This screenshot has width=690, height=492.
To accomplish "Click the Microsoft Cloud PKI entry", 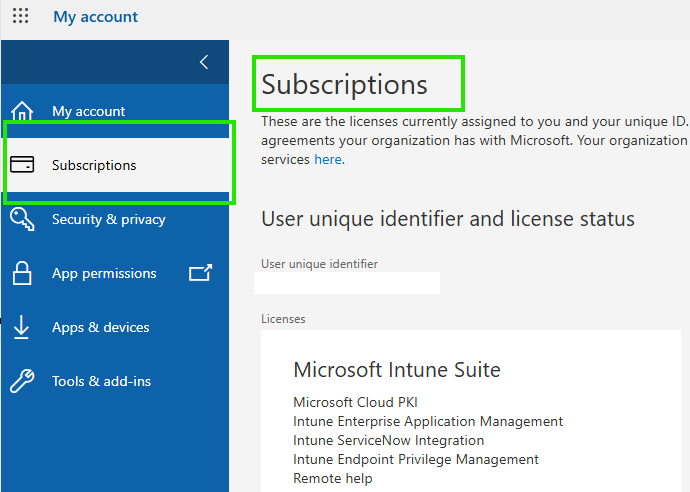I will pyautogui.click(x=355, y=402).
